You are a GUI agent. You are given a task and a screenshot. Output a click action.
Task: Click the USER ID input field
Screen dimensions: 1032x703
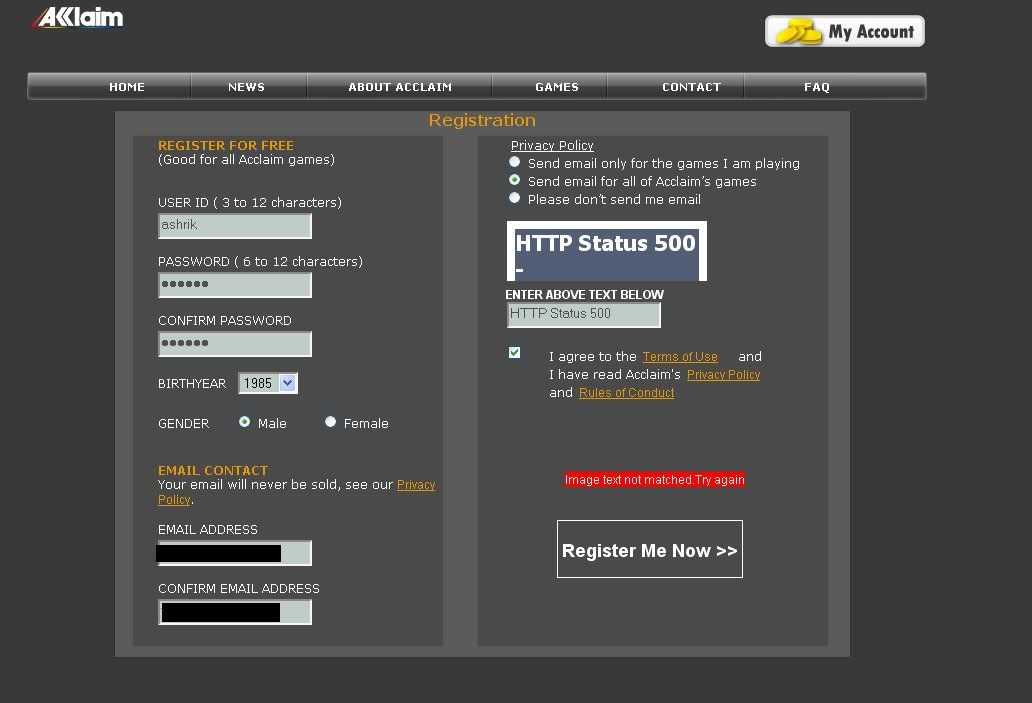point(235,226)
